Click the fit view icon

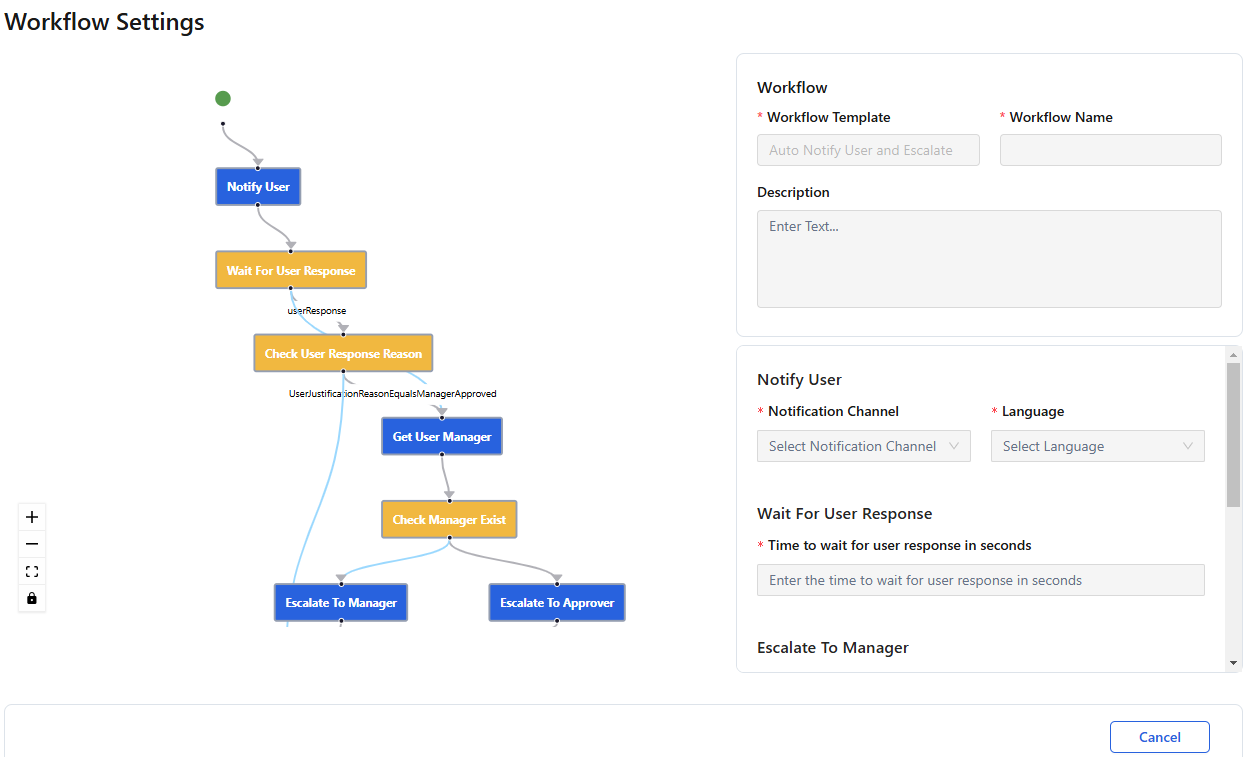click(x=32, y=571)
